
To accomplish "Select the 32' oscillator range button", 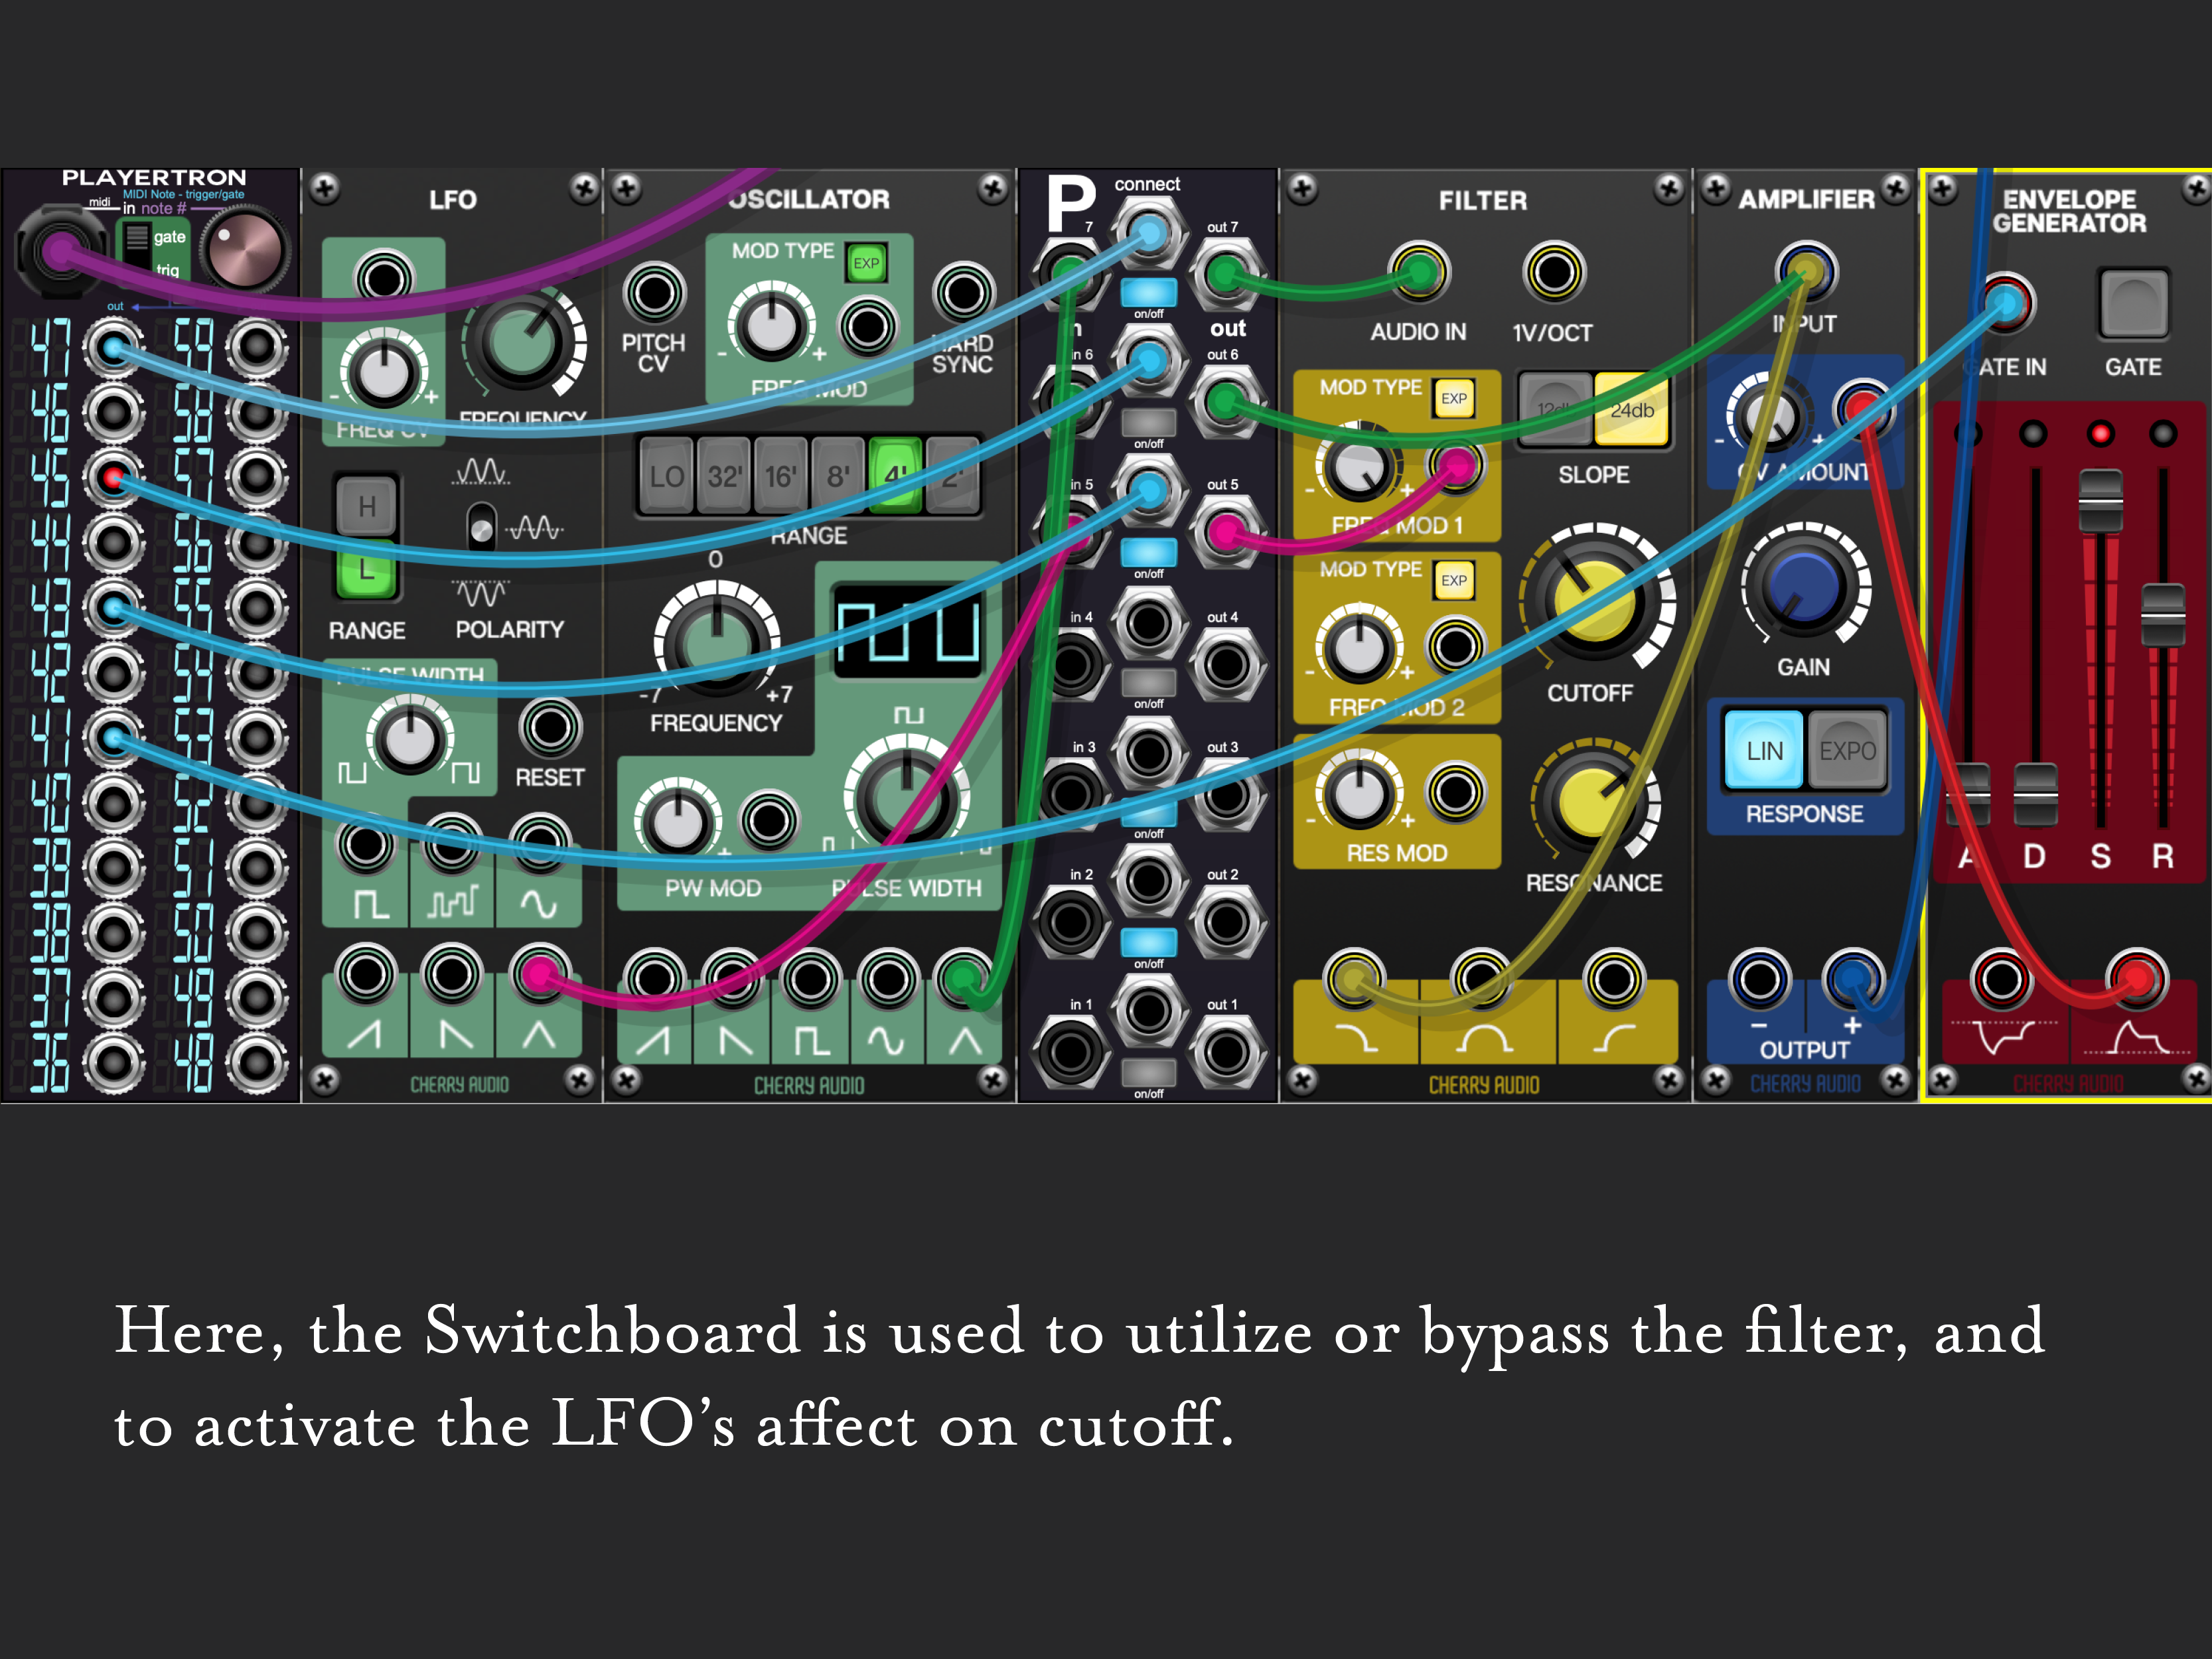I will 723,476.
